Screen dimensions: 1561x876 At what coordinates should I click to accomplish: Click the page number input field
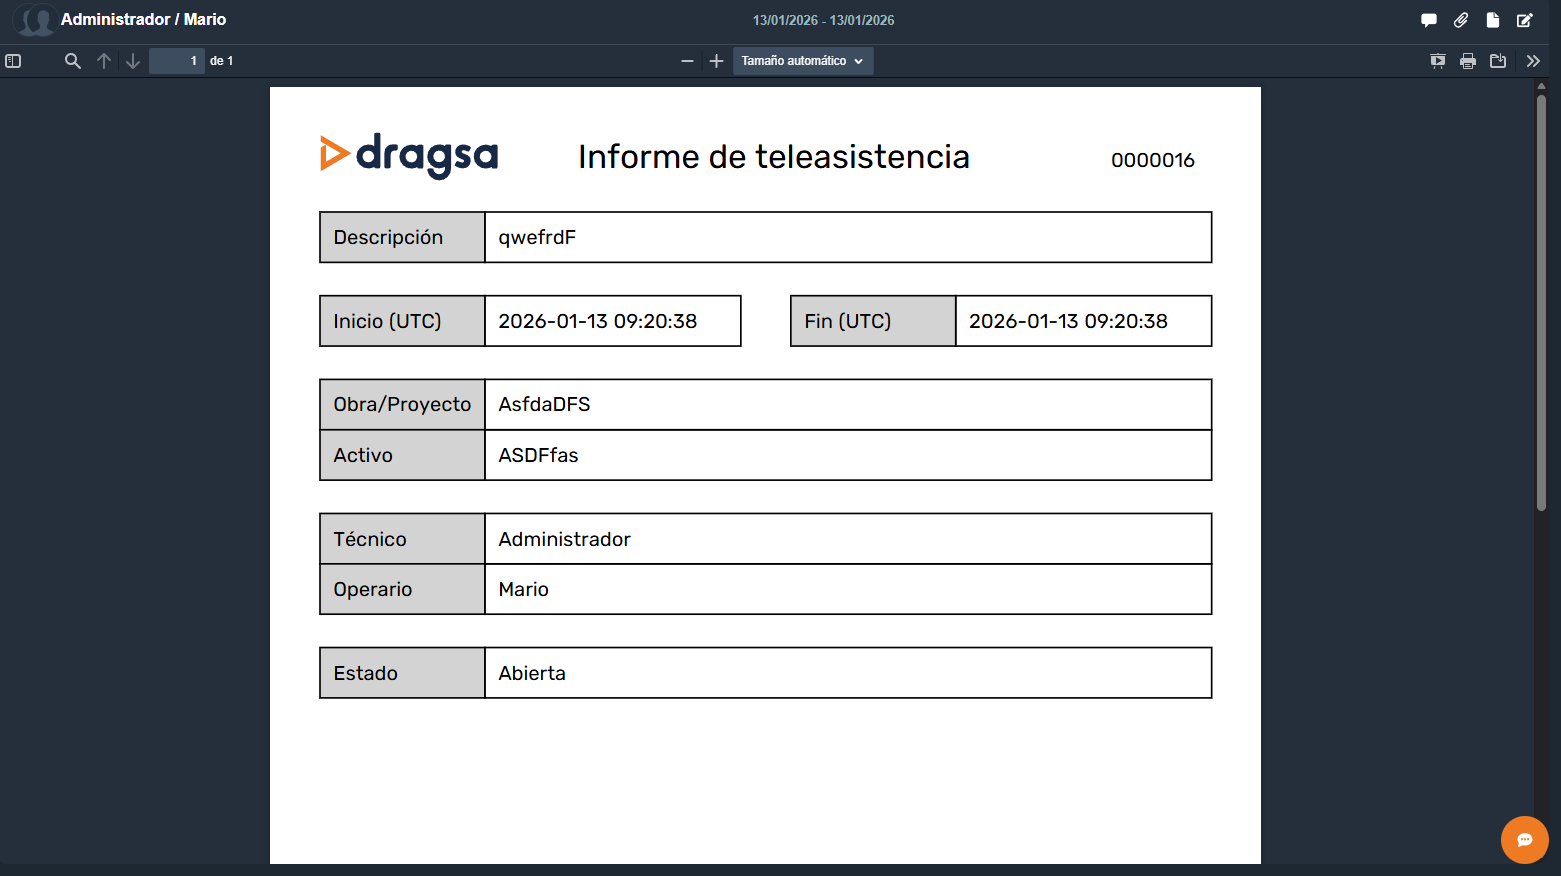tap(177, 61)
